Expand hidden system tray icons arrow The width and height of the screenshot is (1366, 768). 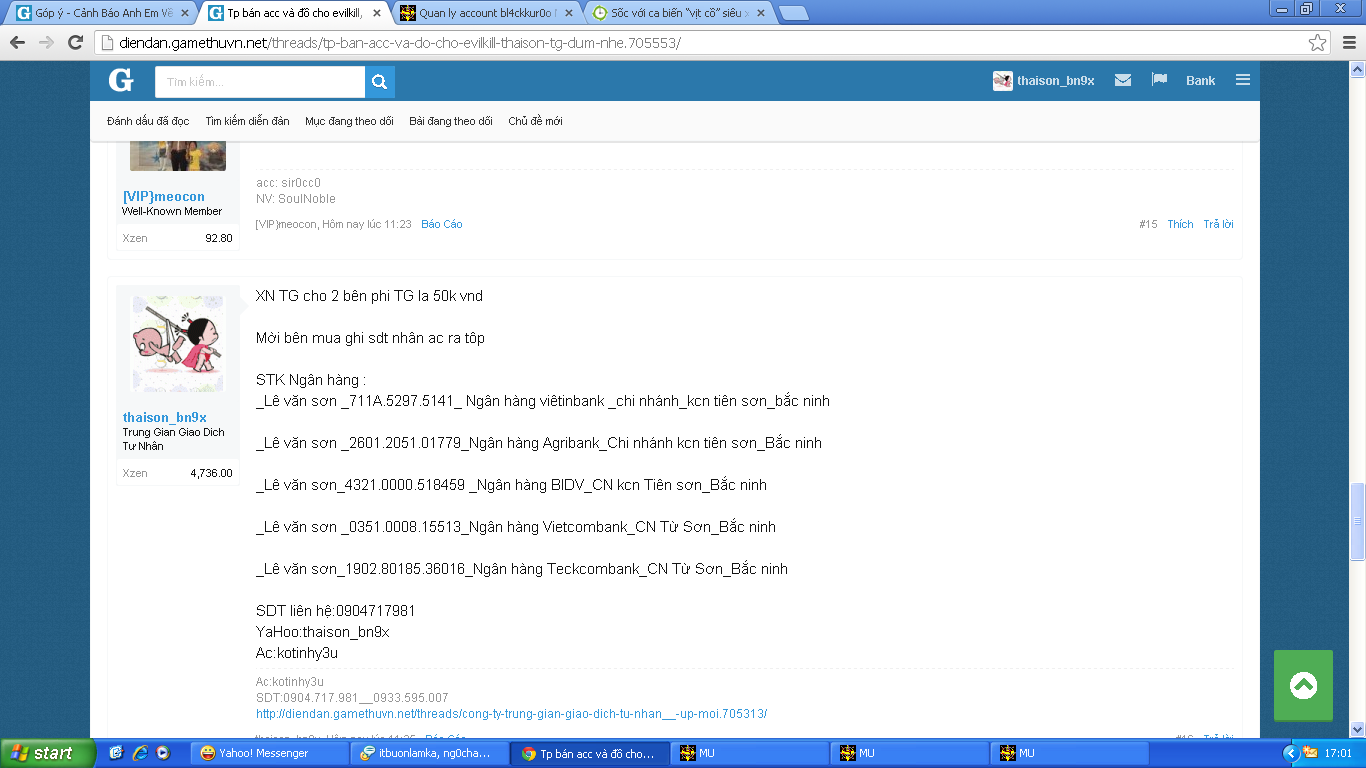coord(1291,753)
